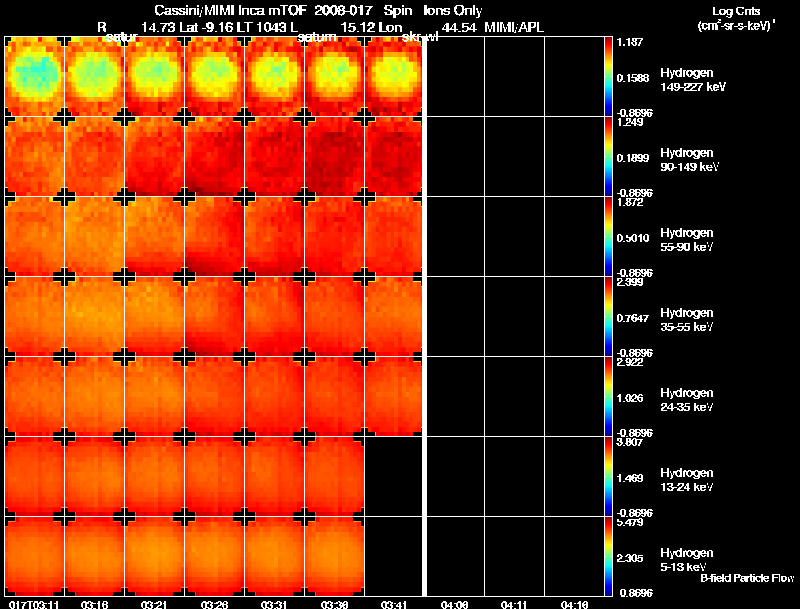
Task: Select the 2.305 color bar midpoint value
Action: point(630,559)
